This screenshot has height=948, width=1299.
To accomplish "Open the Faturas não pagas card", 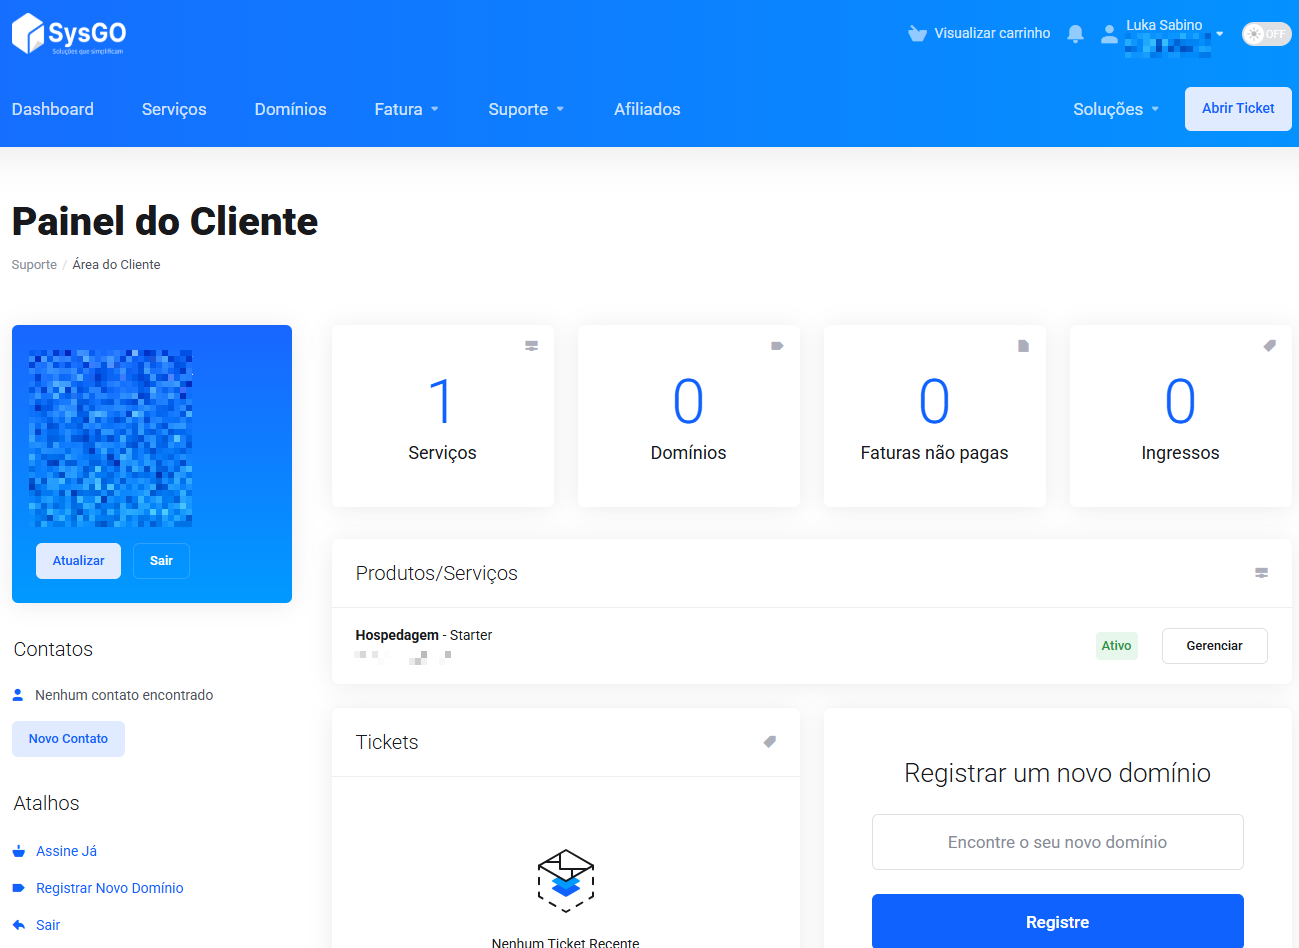I will (934, 416).
